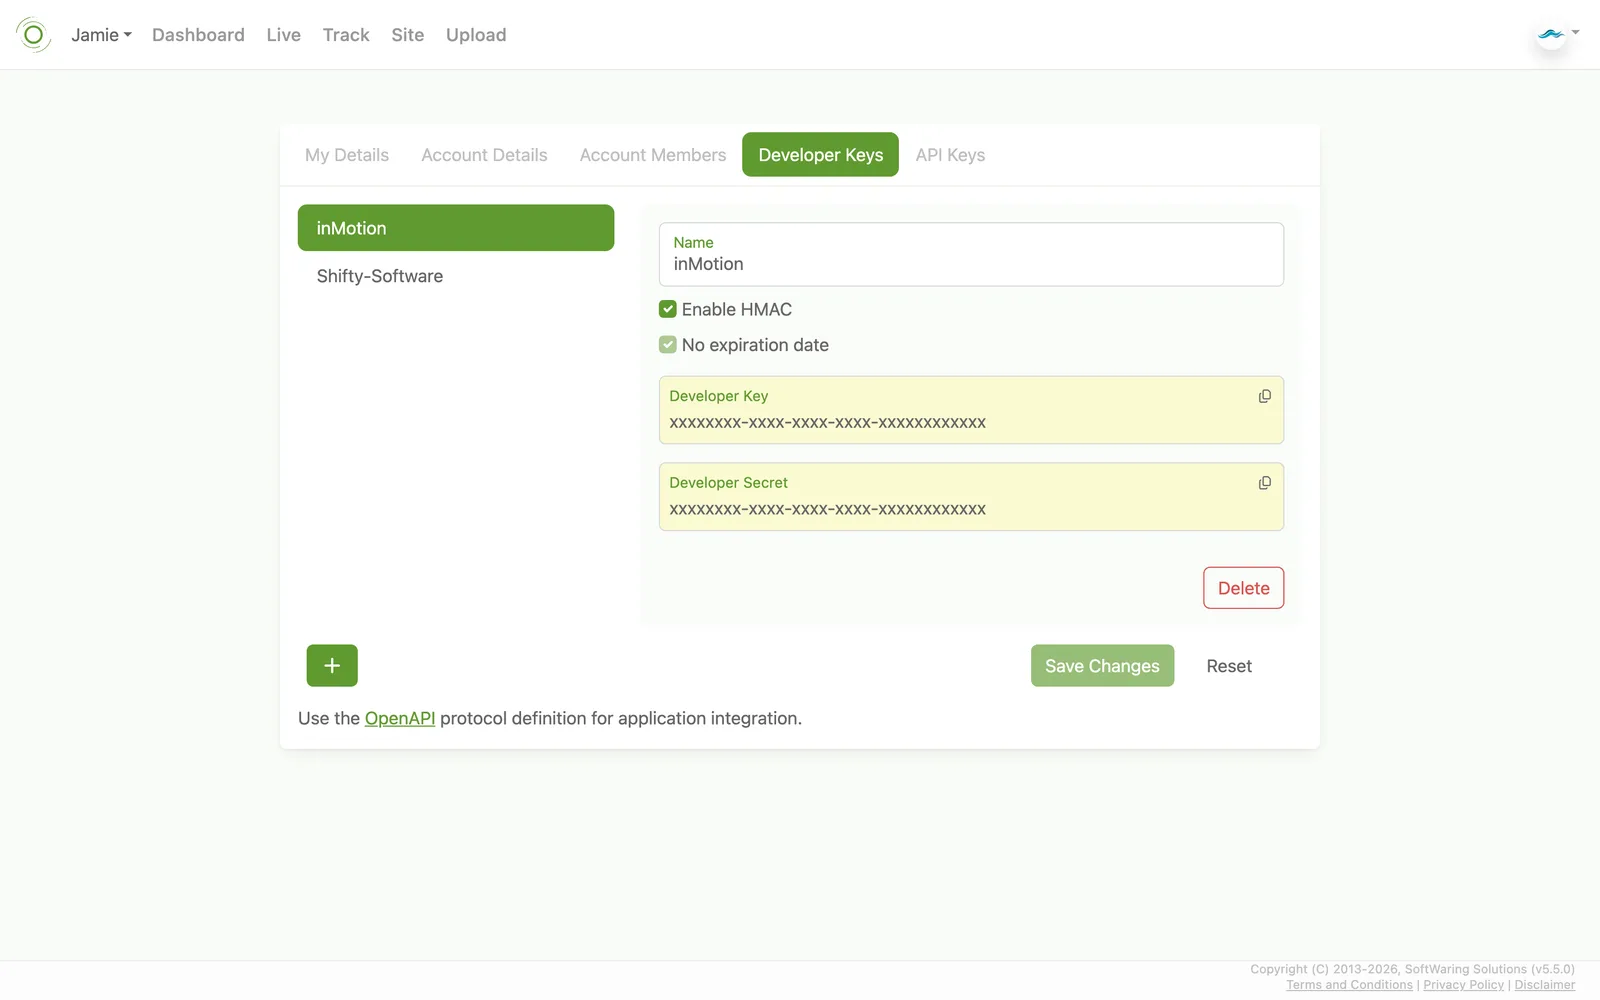The height and width of the screenshot is (1000, 1600).
Task: Copy the Developer Key to clipboard
Action: click(1264, 396)
